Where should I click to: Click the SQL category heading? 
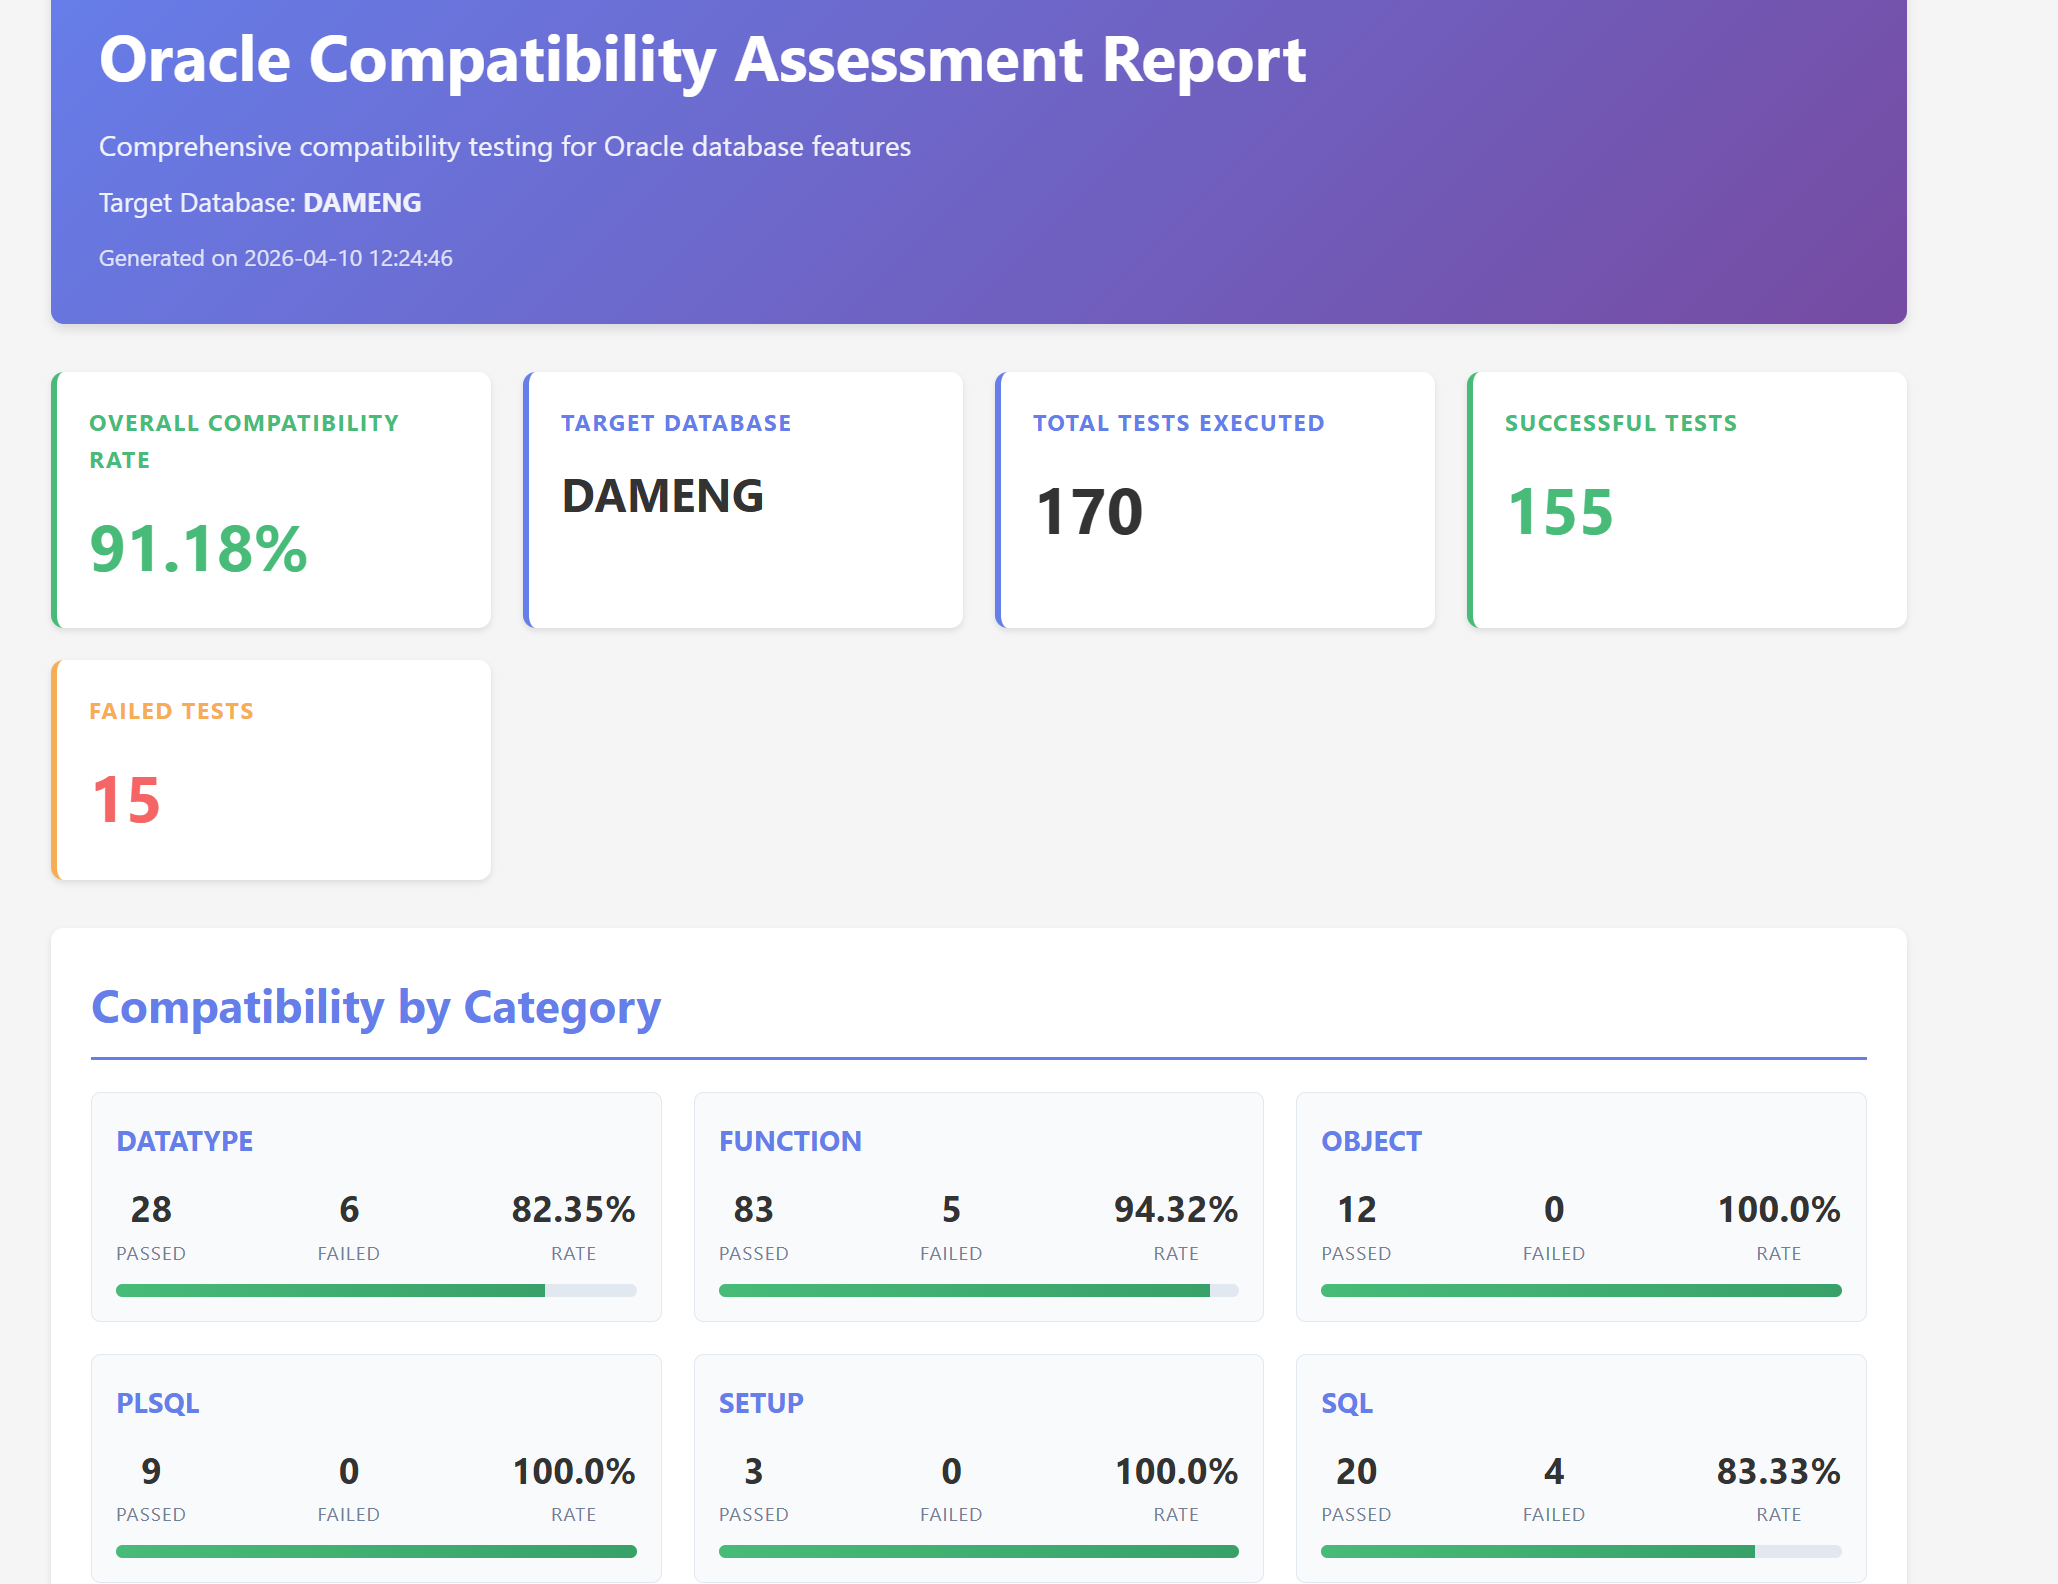pyautogui.click(x=1346, y=1403)
